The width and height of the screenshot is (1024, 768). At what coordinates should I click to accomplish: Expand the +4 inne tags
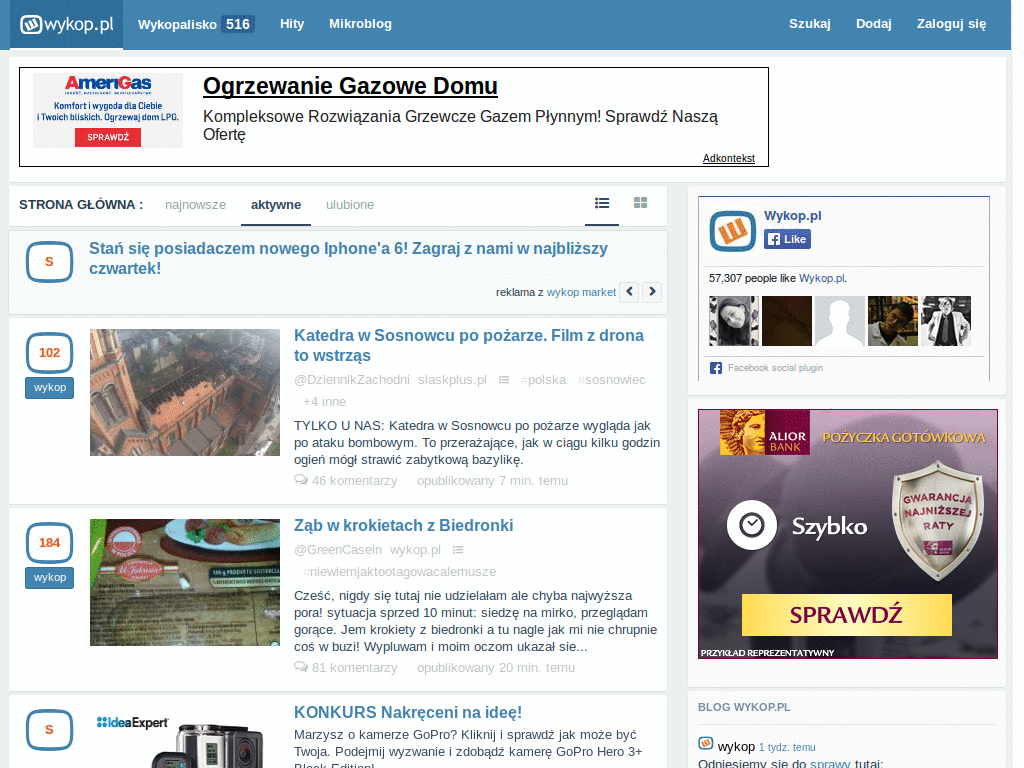tap(325, 402)
